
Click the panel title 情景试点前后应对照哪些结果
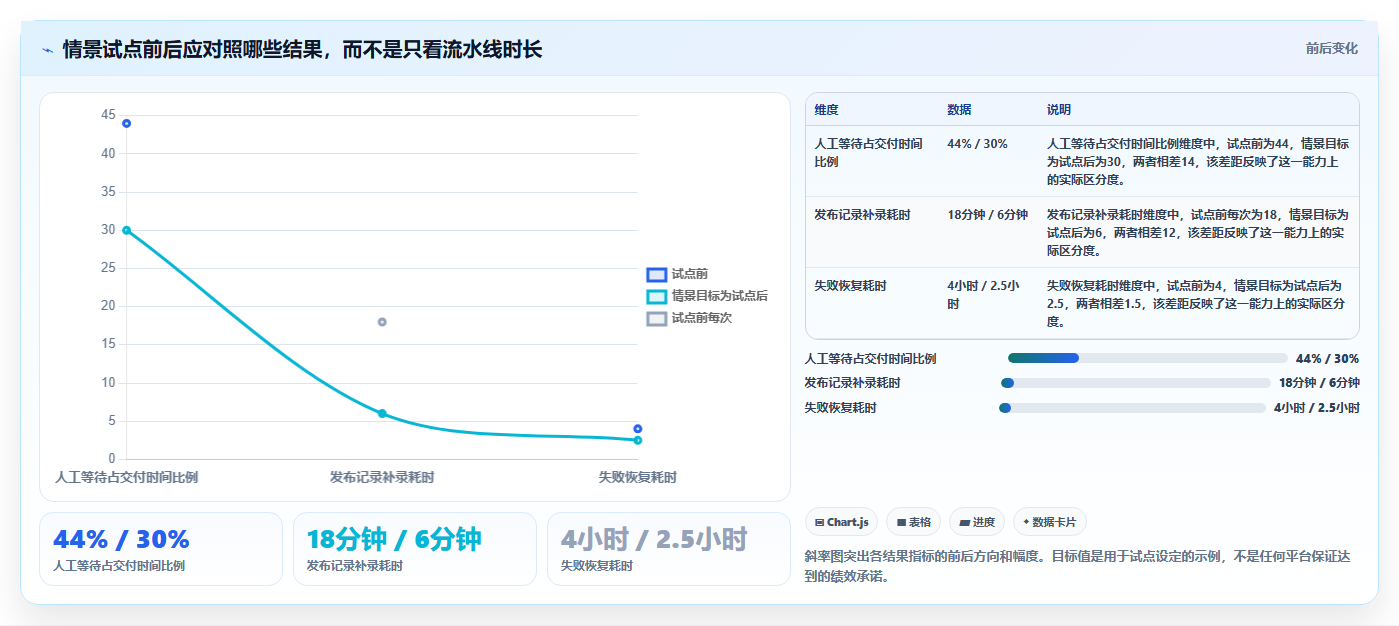[x=302, y=49]
